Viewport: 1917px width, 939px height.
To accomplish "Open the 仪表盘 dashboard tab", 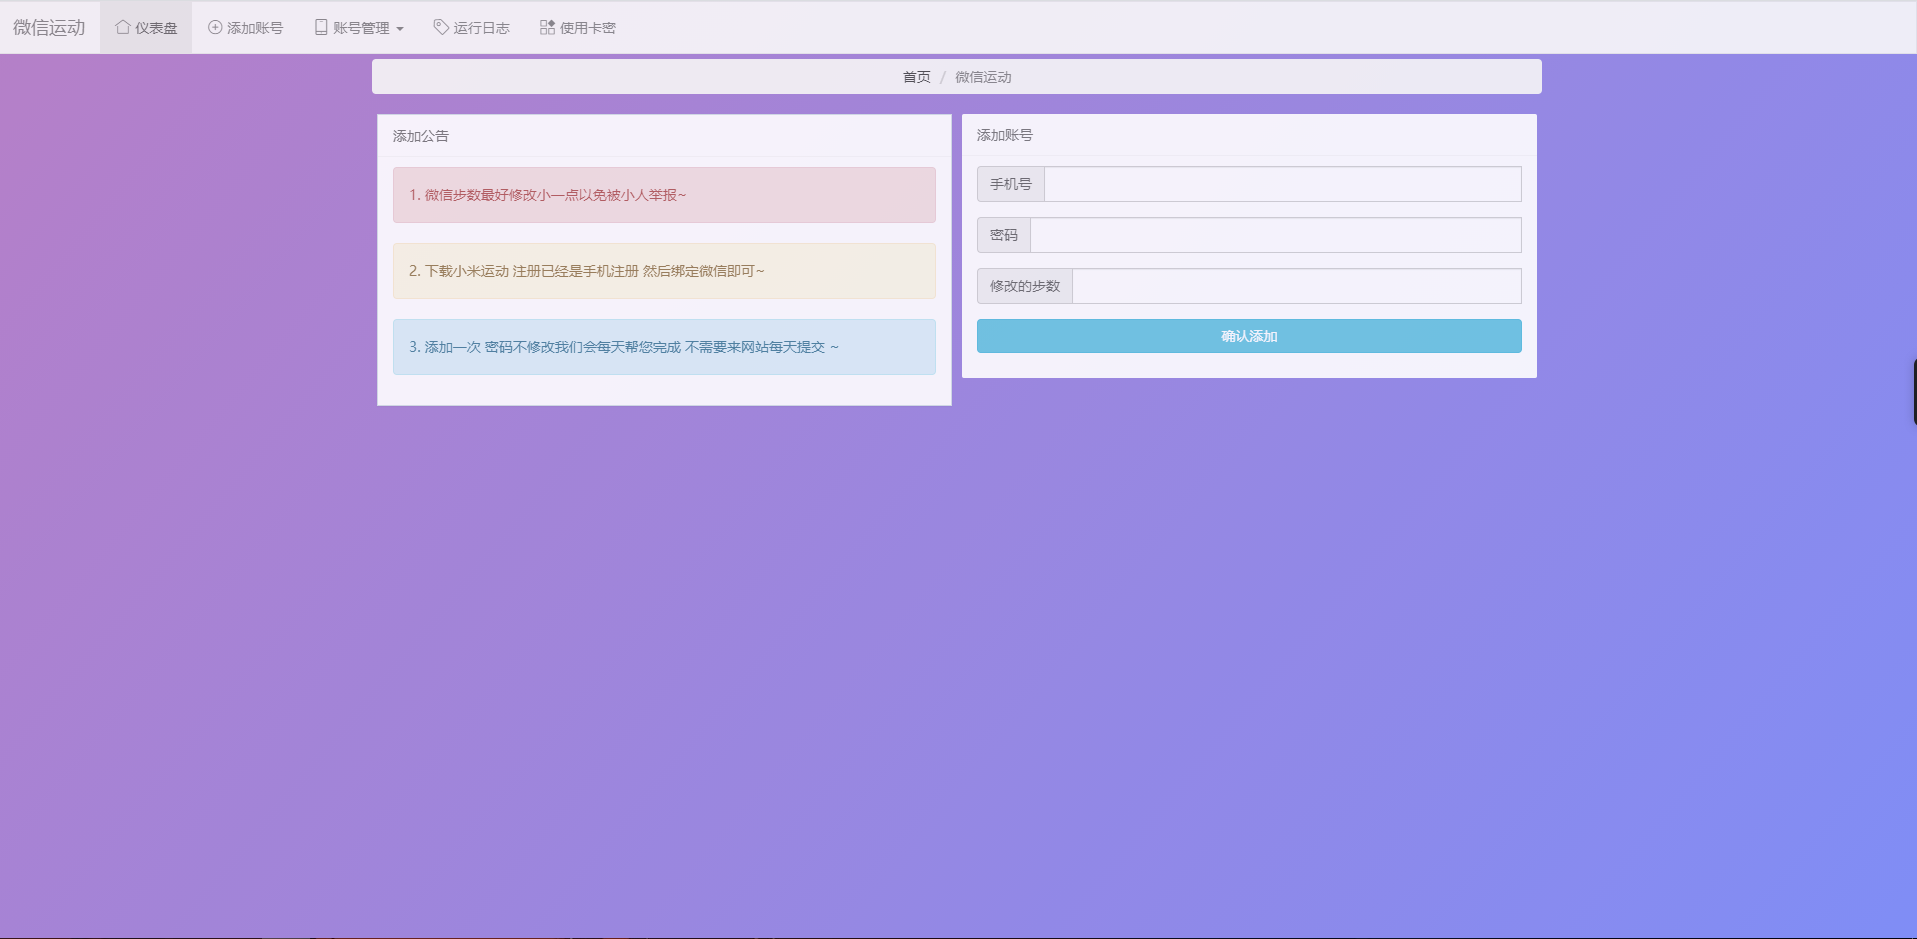I will click(146, 27).
